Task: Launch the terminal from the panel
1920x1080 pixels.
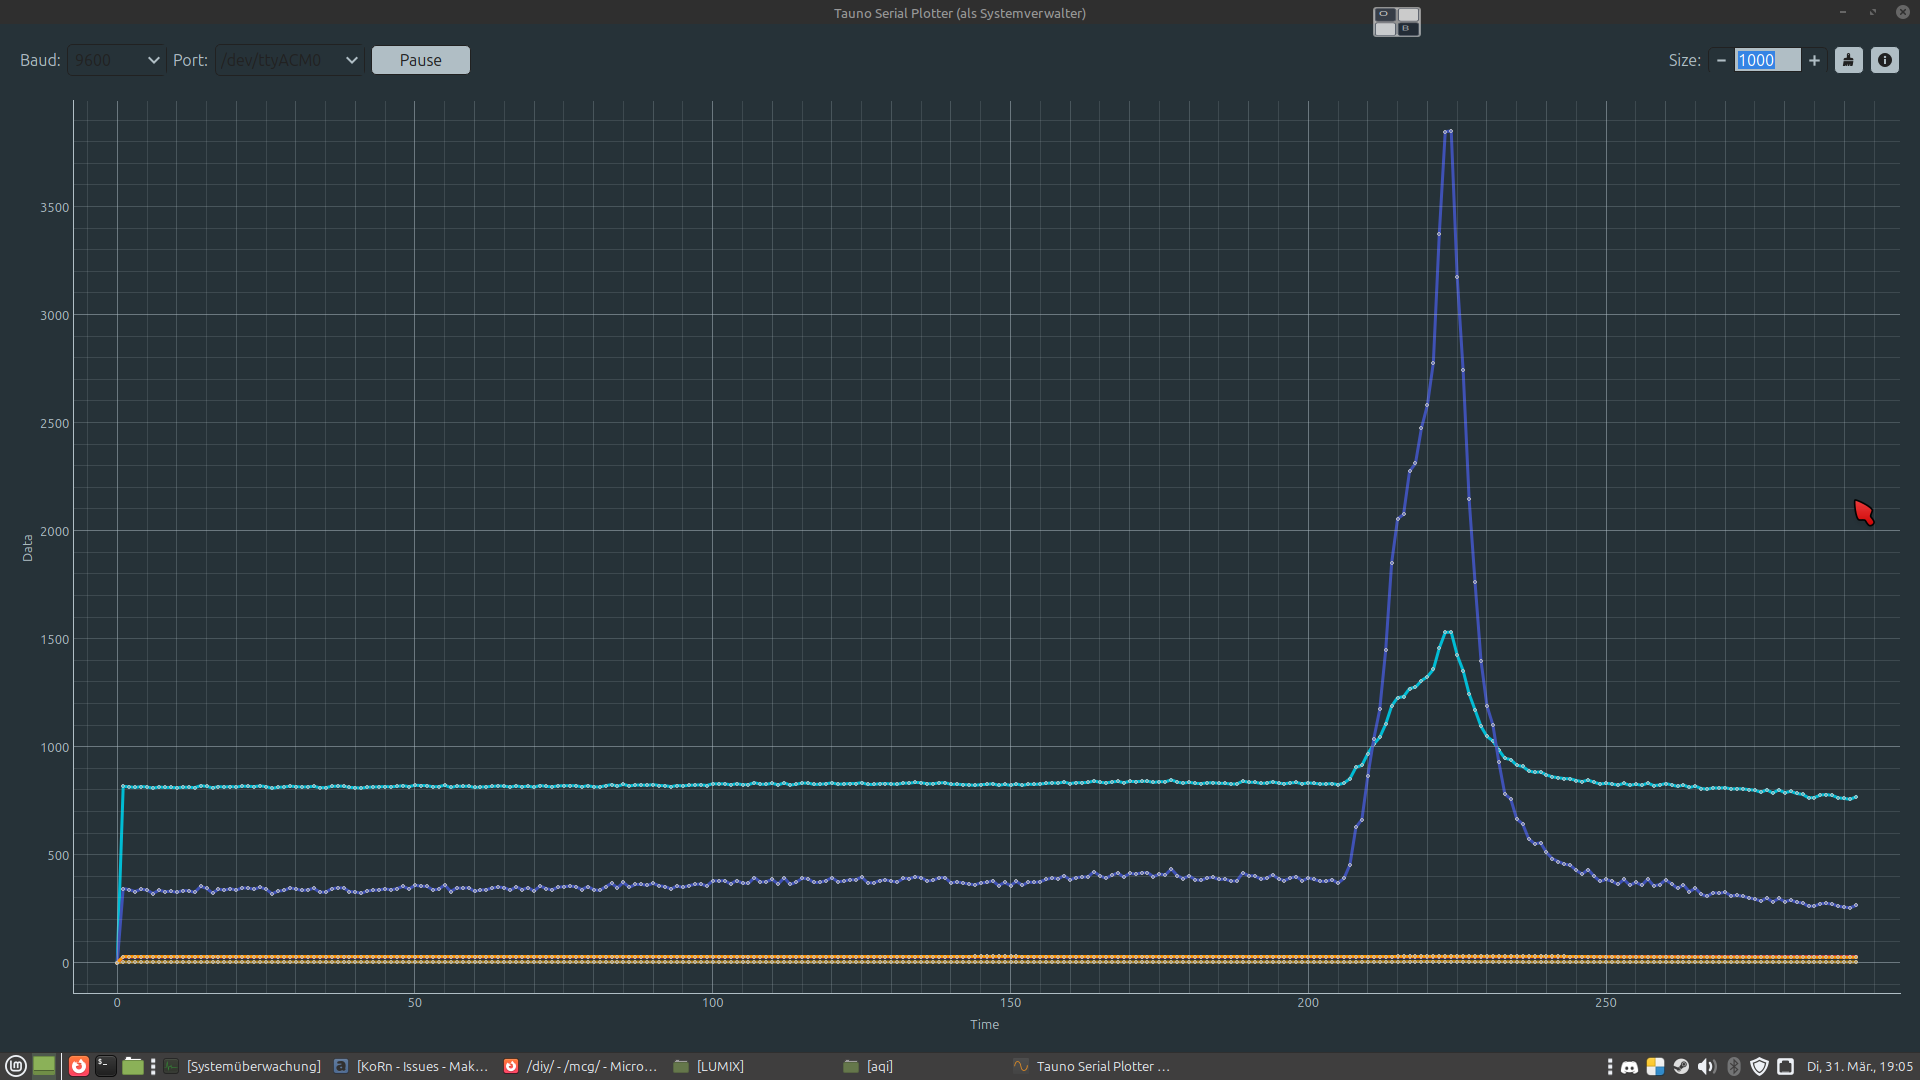Action: click(105, 1066)
